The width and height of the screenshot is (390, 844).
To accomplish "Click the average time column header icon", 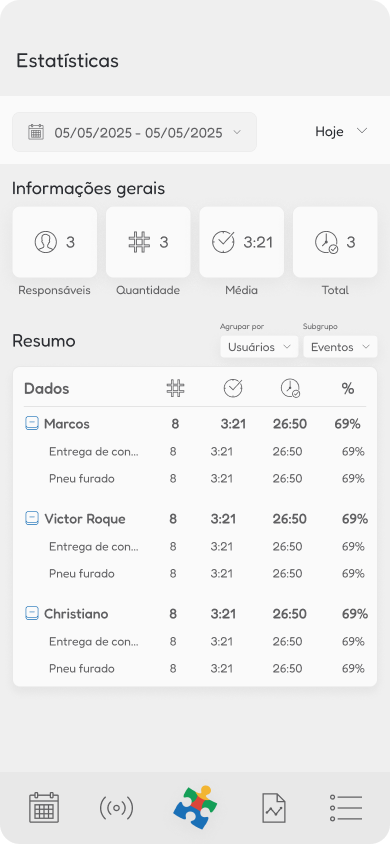I will pyautogui.click(x=233, y=388).
